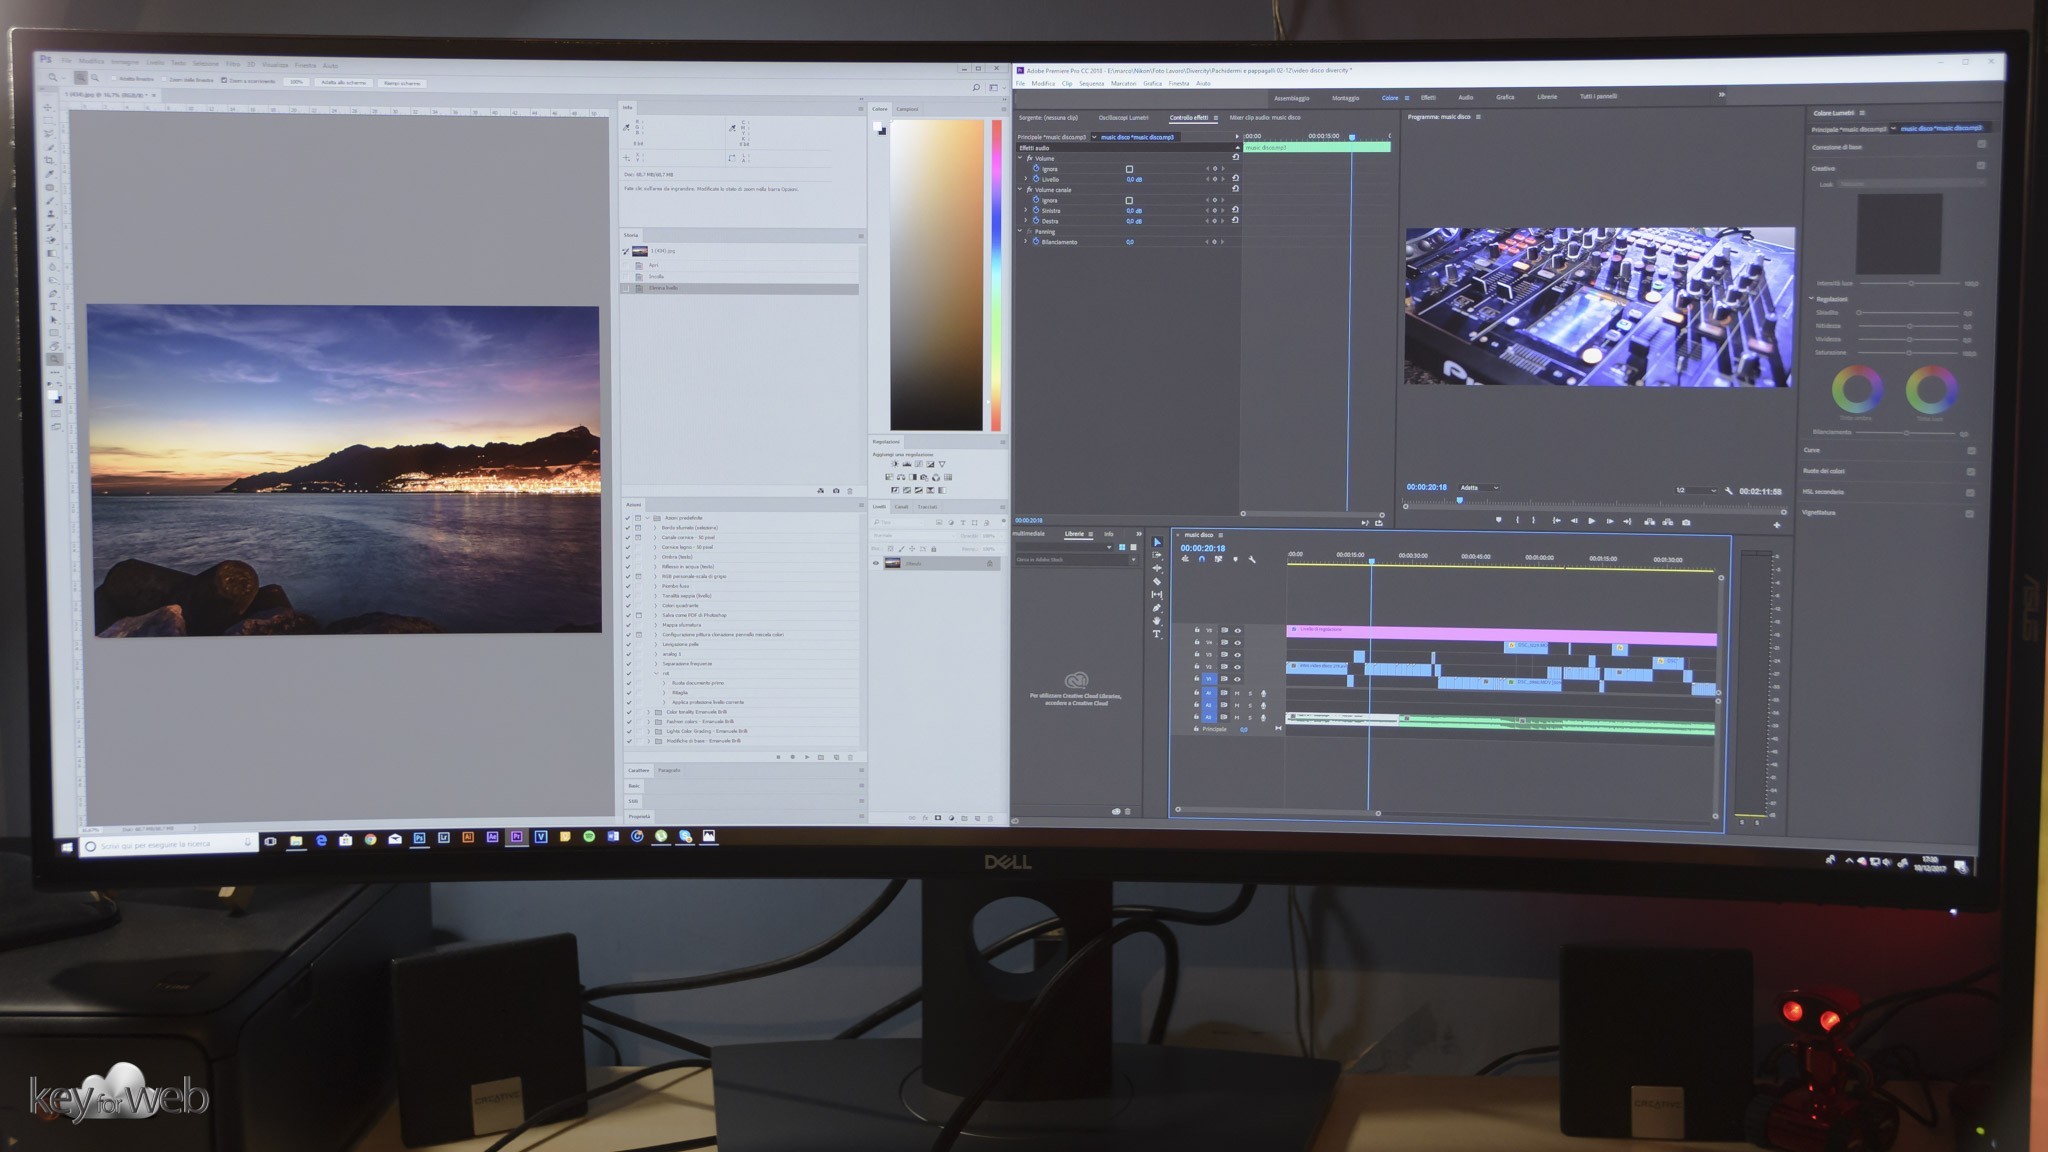Select the Crop tool in Photoshop
2048x1152 pixels.
pyautogui.click(x=49, y=160)
